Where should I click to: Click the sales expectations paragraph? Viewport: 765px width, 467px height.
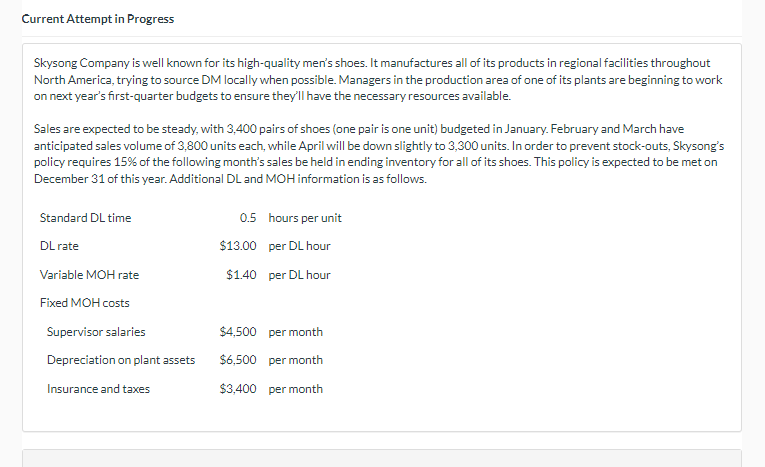click(379, 154)
